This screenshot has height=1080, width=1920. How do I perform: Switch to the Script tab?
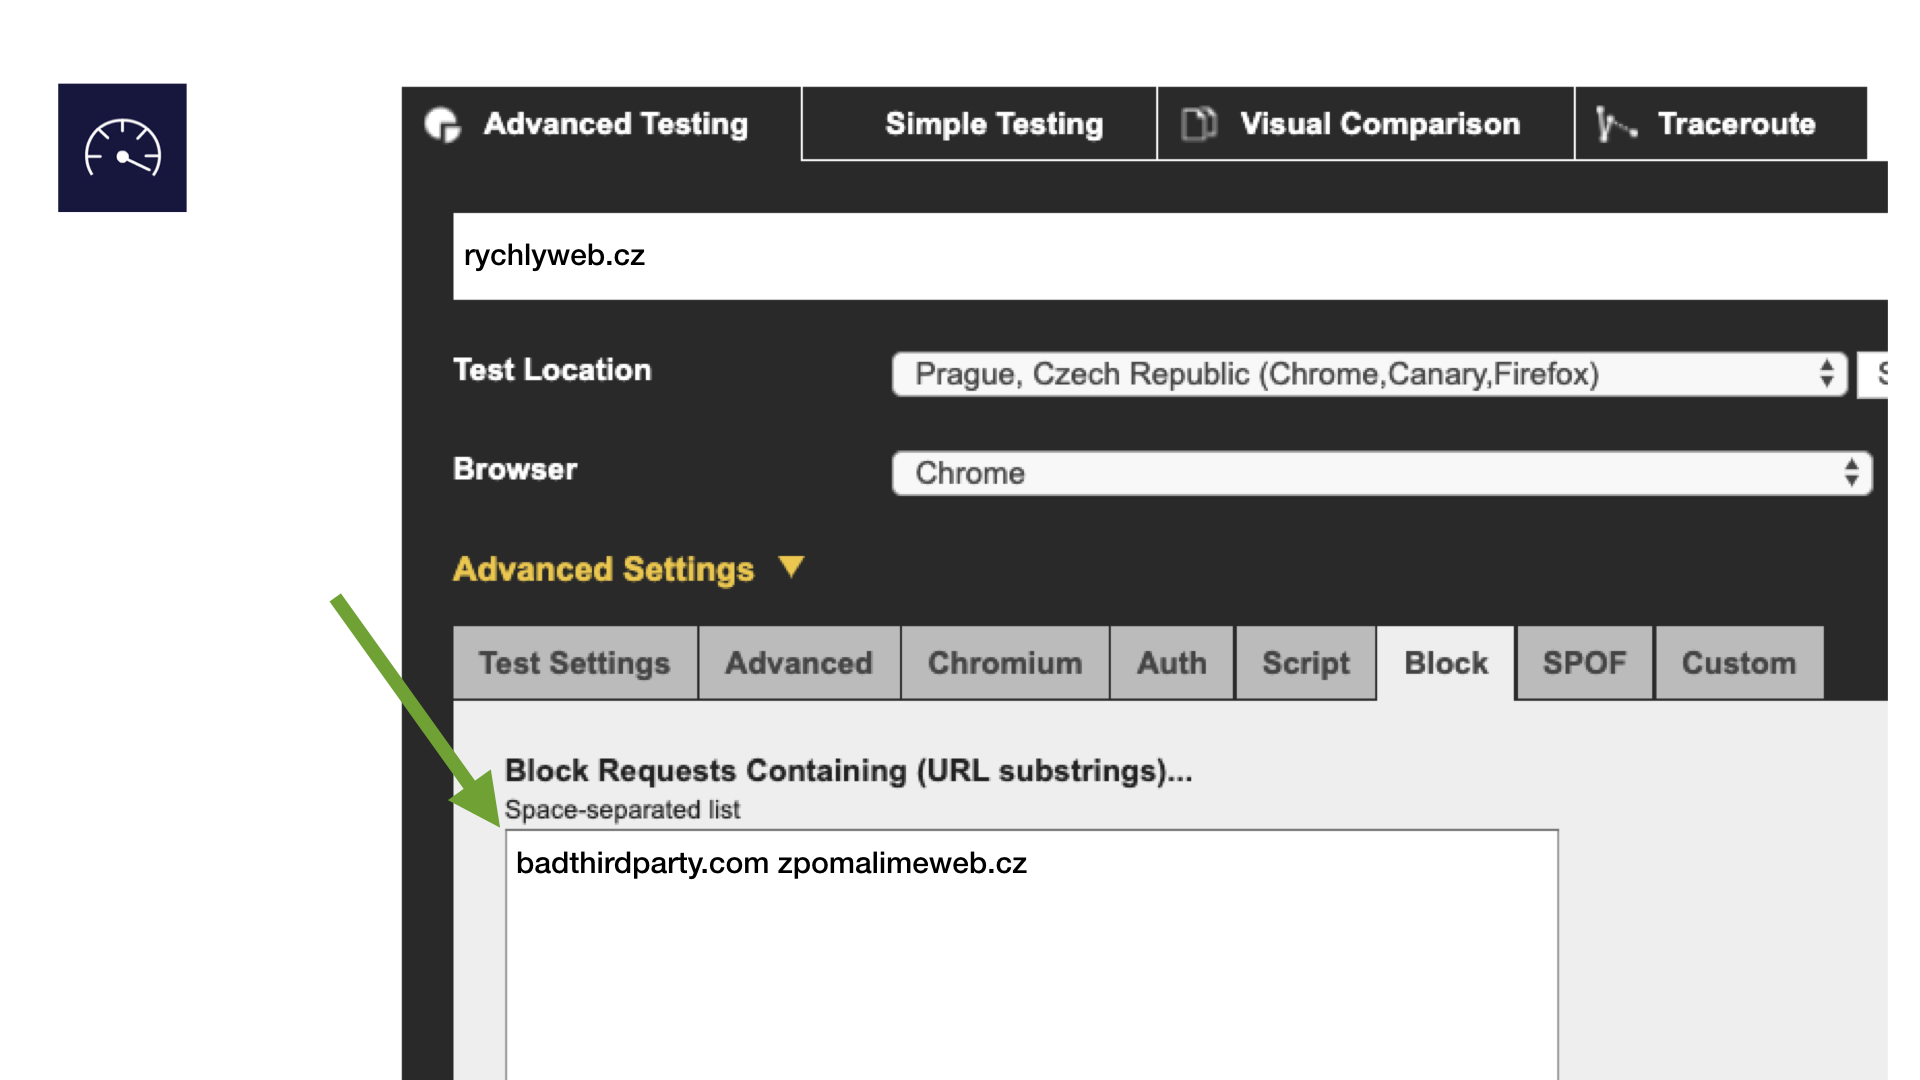point(1305,663)
